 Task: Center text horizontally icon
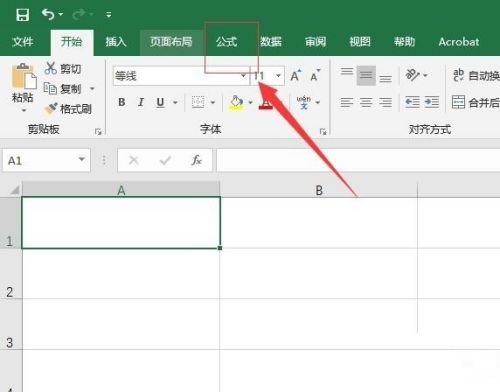366,102
